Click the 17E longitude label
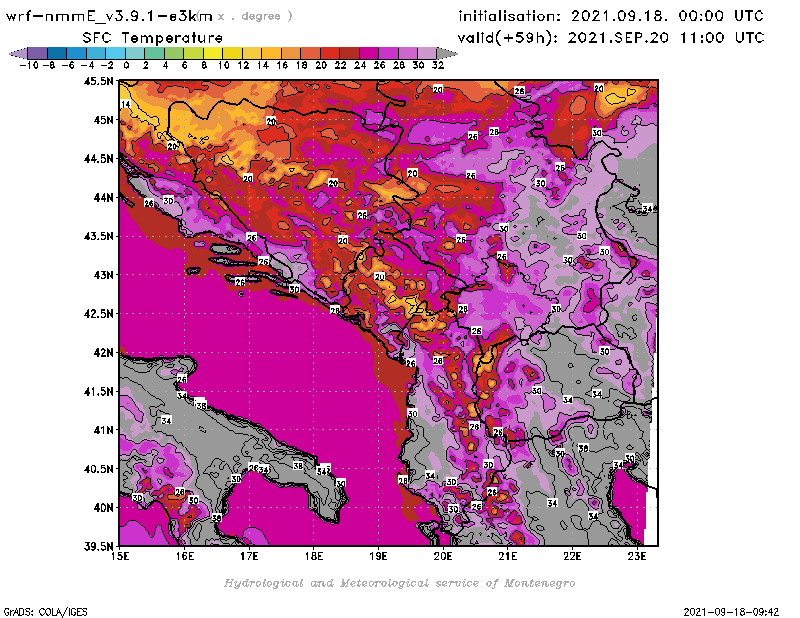Image resolution: width=800 pixels, height=618 pixels. pyautogui.click(x=249, y=556)
